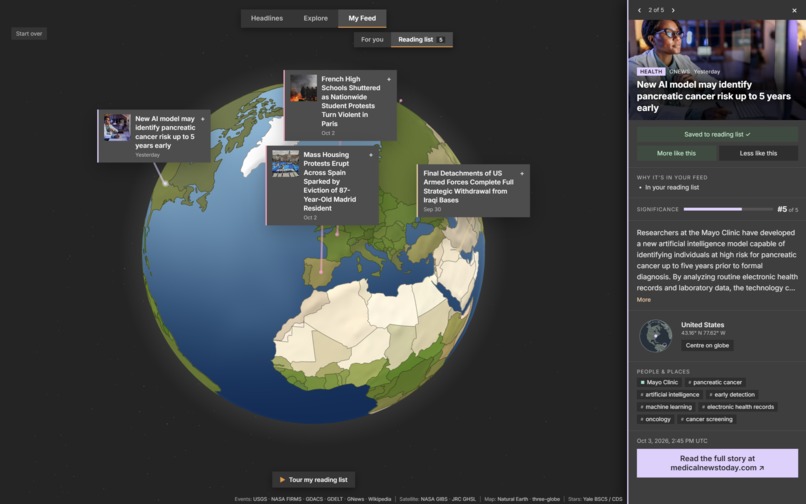Click the three-globe attribution link
Viewport: 806px width, 504px height.
point(545,499)
